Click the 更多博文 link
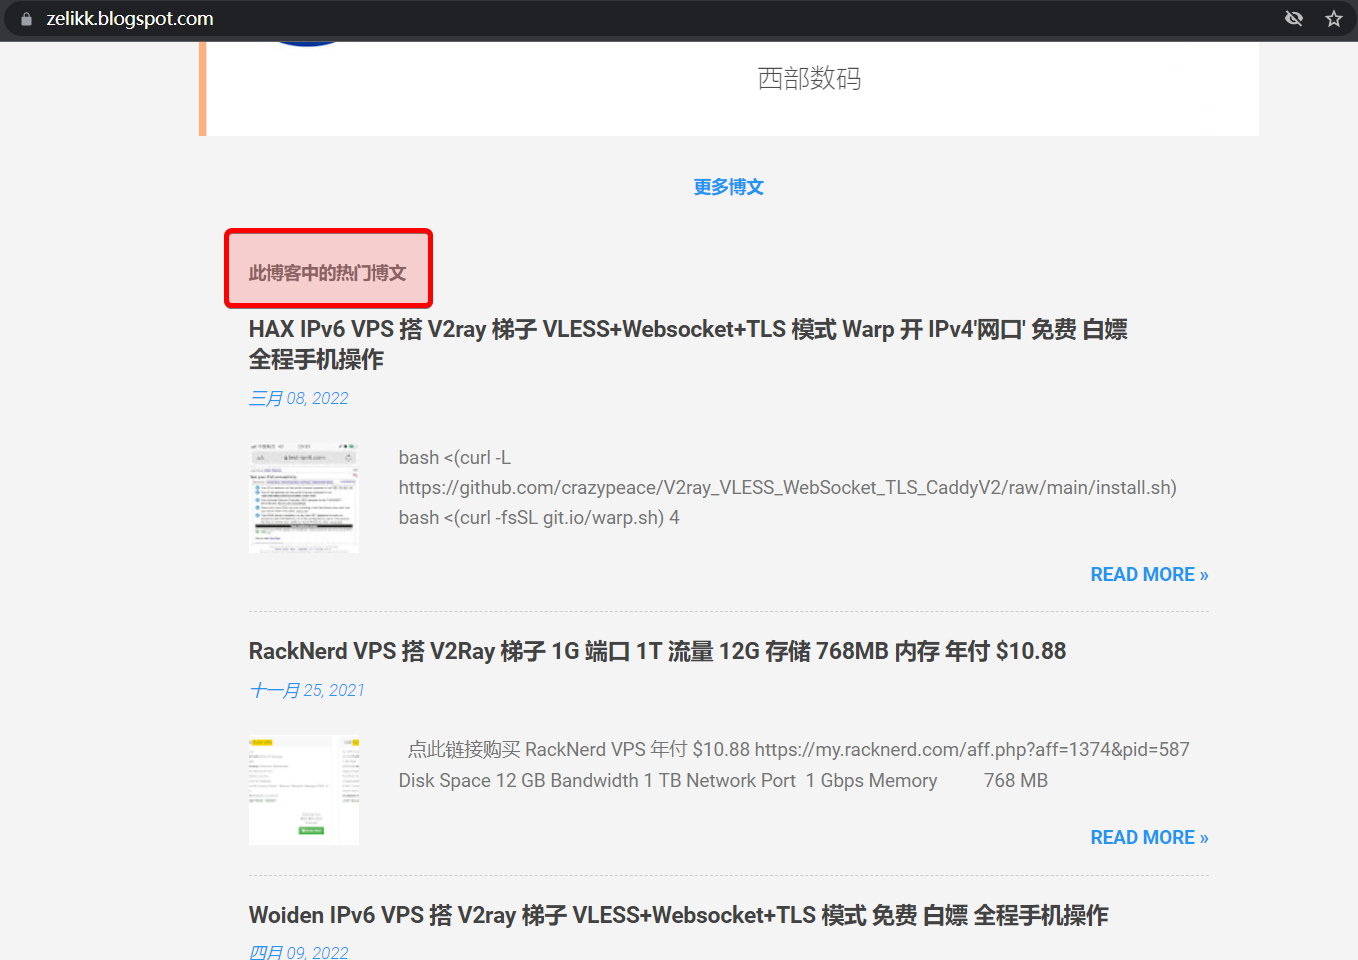Image resolution: width=1358 pixels, height=960 pixels. [728, 186]
